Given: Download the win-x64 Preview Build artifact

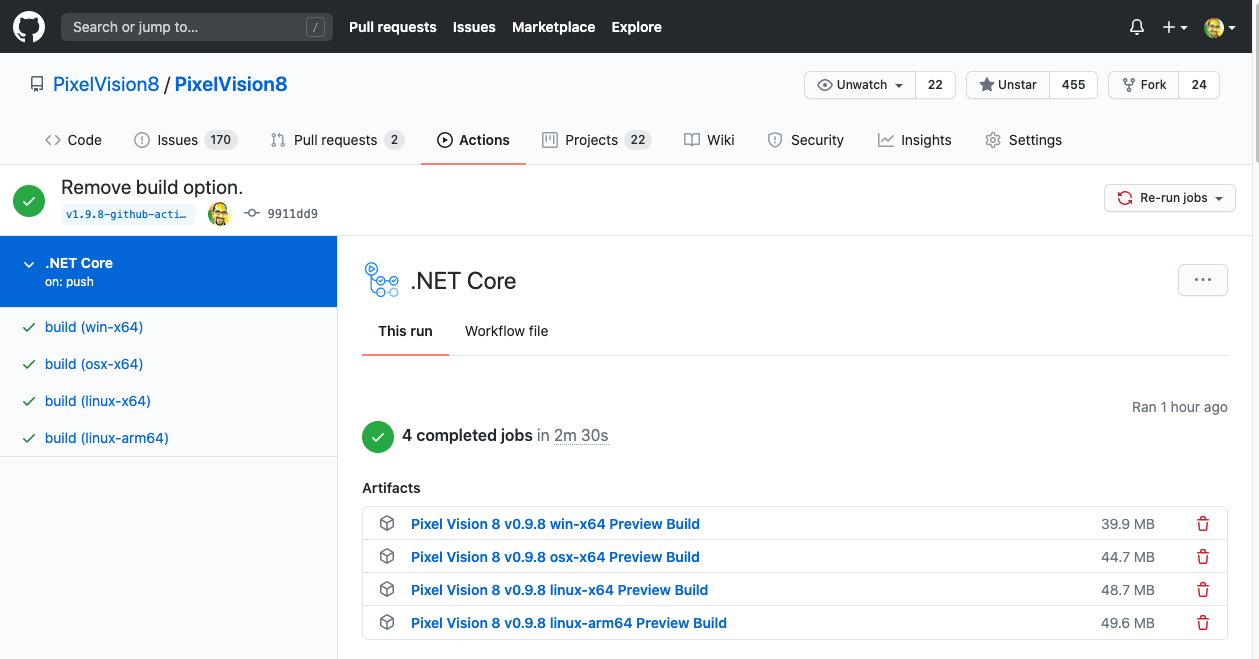Looking at the screenshot, I should (555, 524).
